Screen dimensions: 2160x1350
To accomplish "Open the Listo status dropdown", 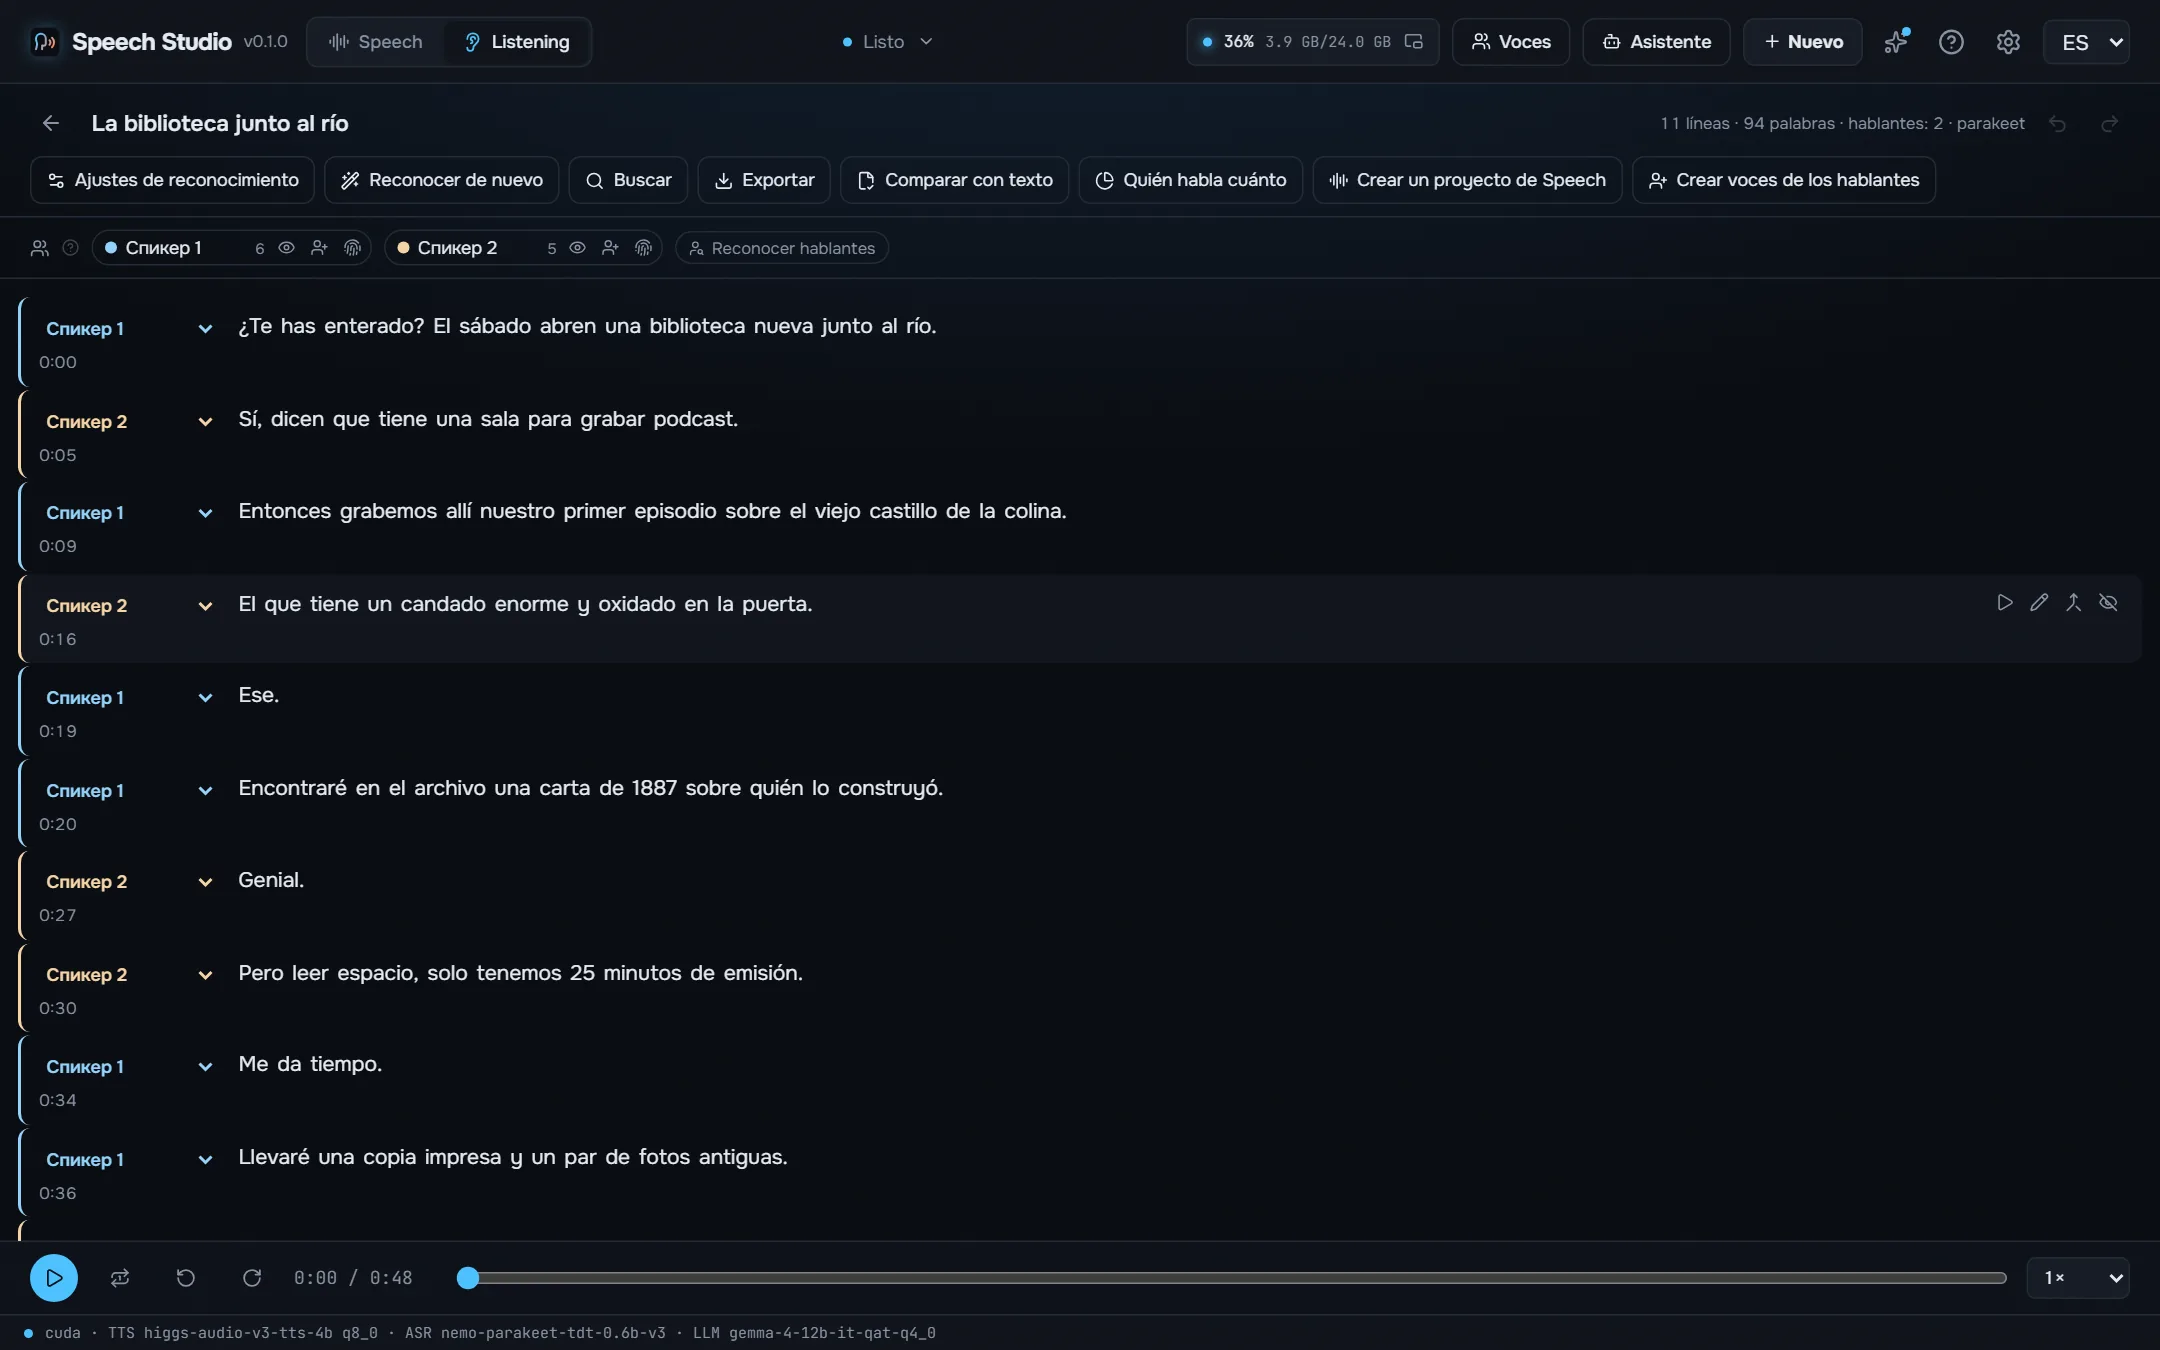I will (x=888, y=42).
